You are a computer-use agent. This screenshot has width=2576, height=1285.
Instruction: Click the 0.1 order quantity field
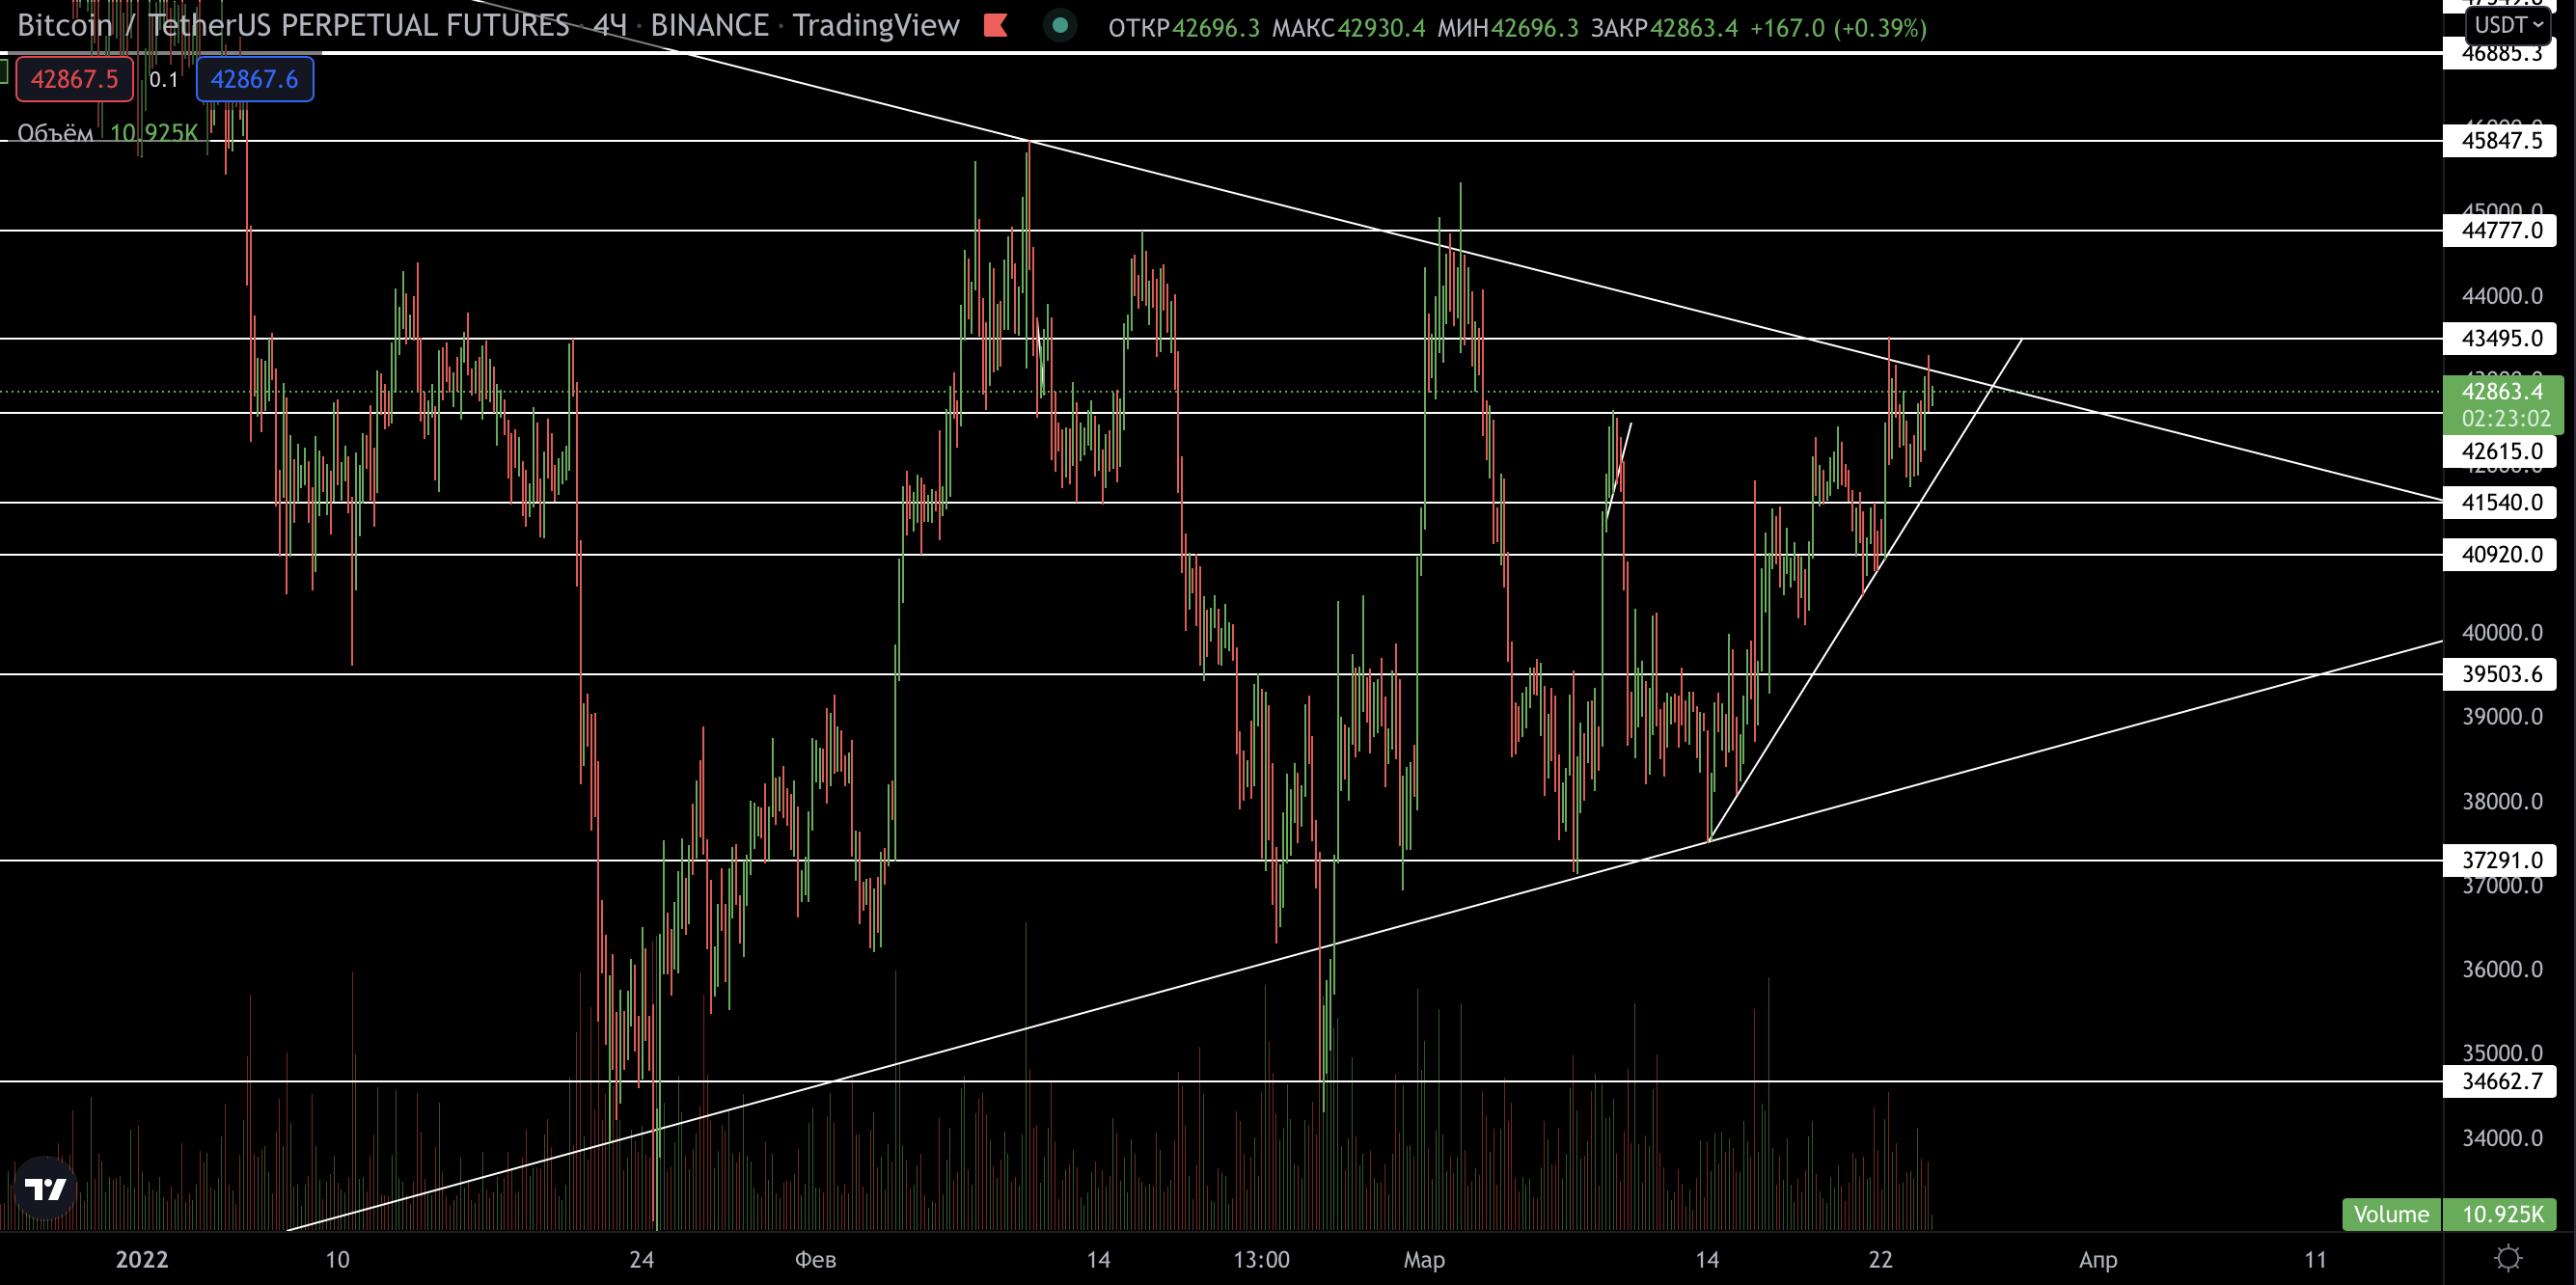[x=164, y=79]
